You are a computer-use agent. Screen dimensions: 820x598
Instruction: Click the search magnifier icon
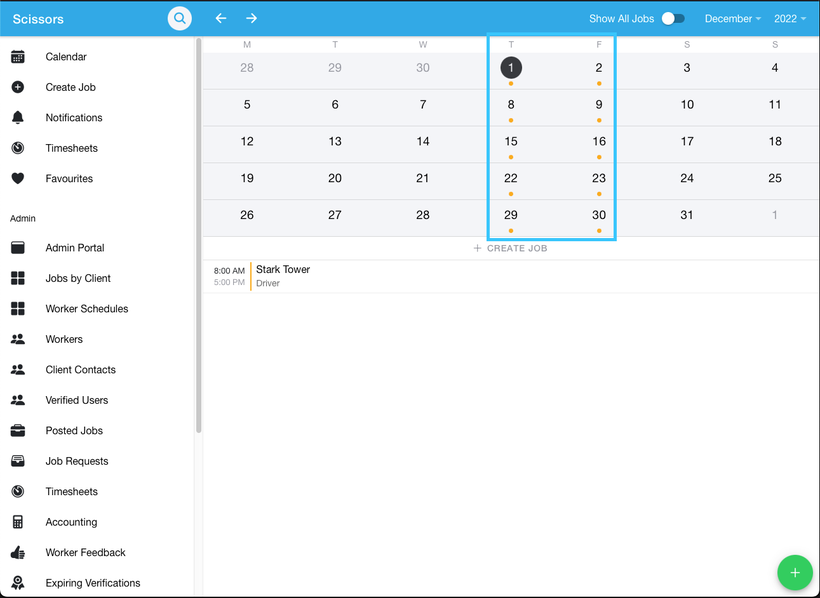click(179, 18)
